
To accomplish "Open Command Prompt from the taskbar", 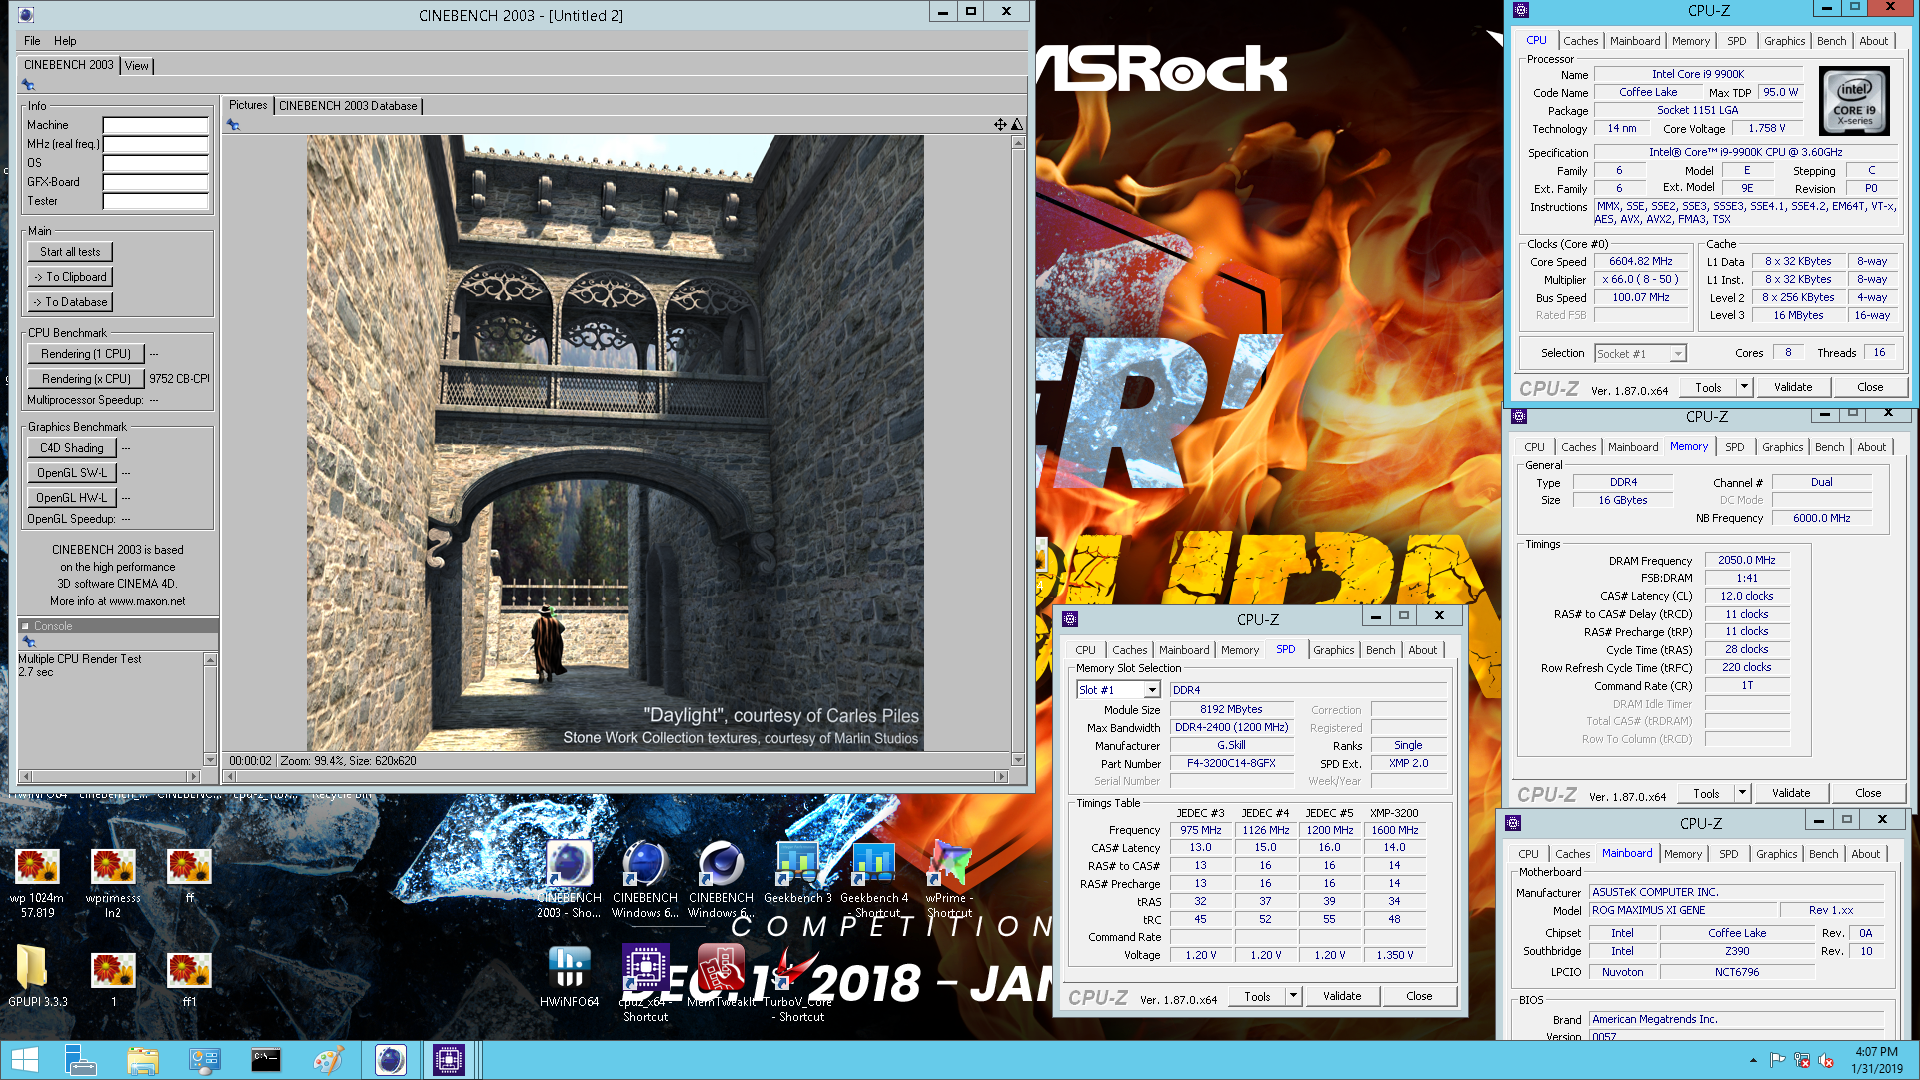I will click(x=265, y=1060).
